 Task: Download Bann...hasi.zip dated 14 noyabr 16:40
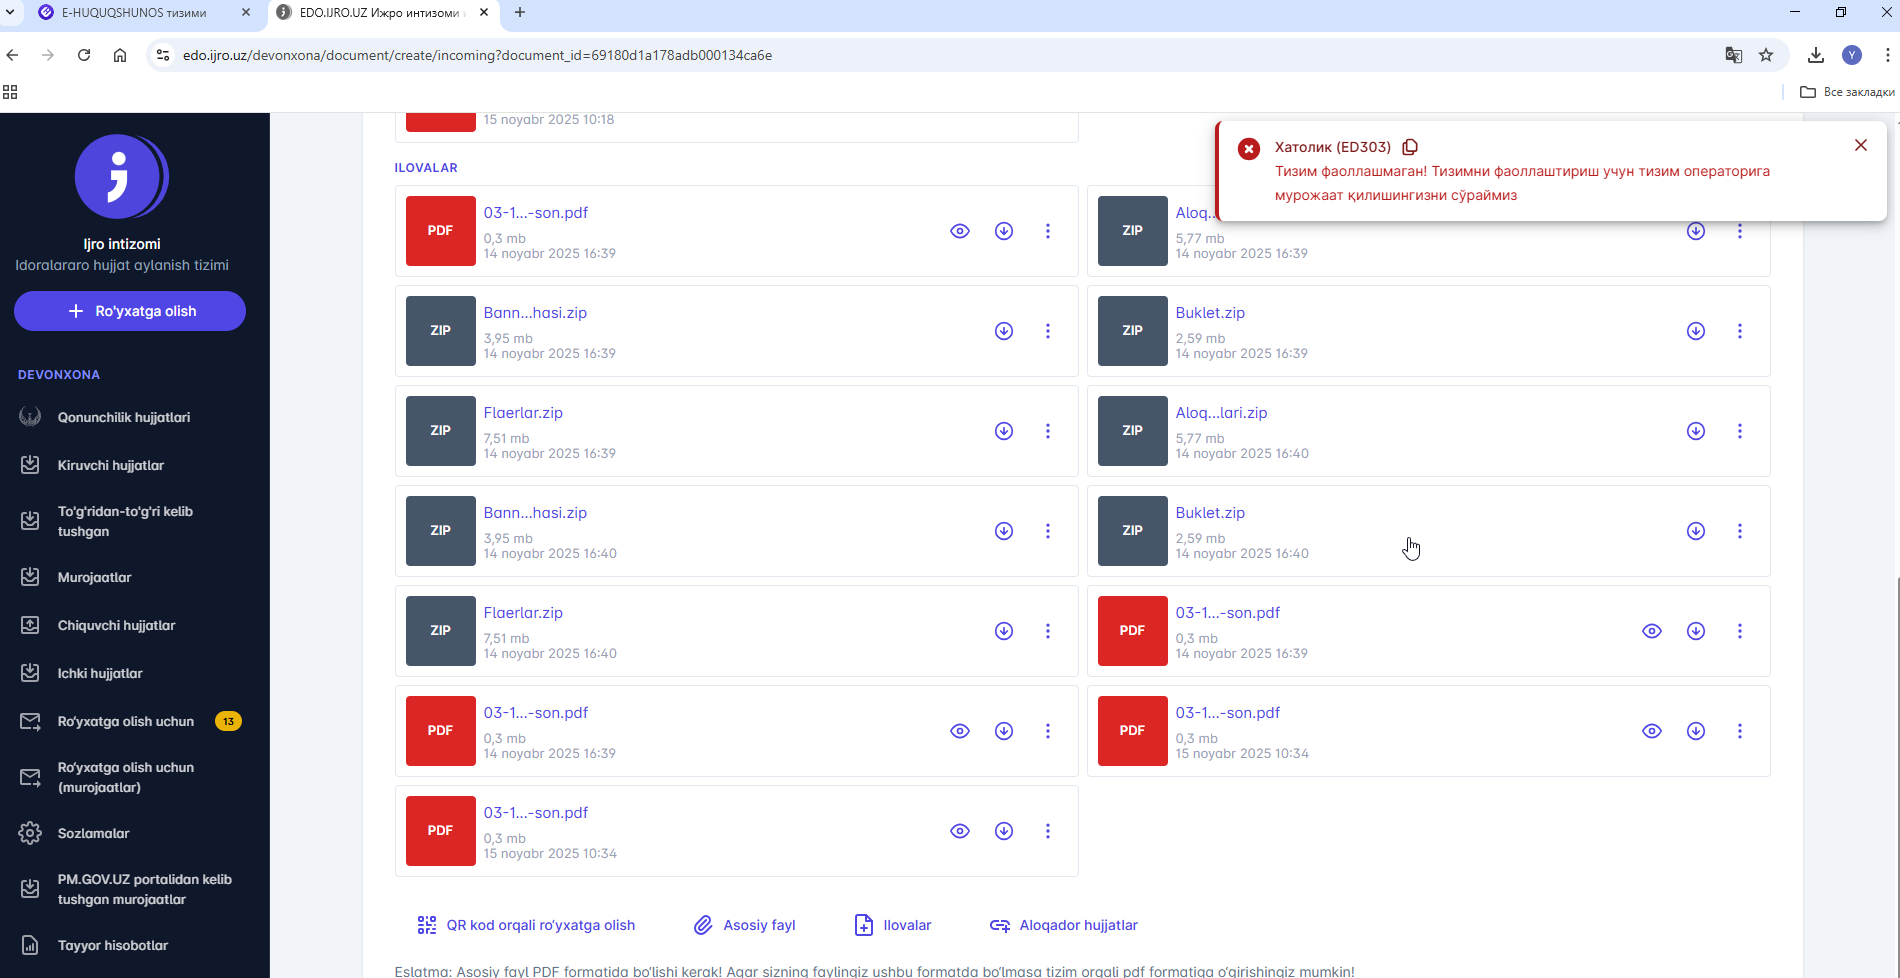[1004, 531]
